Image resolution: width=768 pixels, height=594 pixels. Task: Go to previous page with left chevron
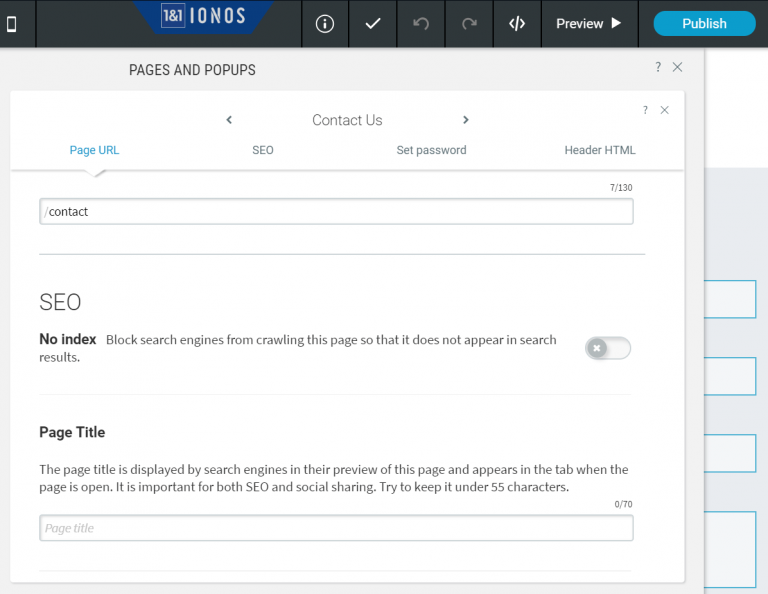pyautogui.click(x=229, y=120)
